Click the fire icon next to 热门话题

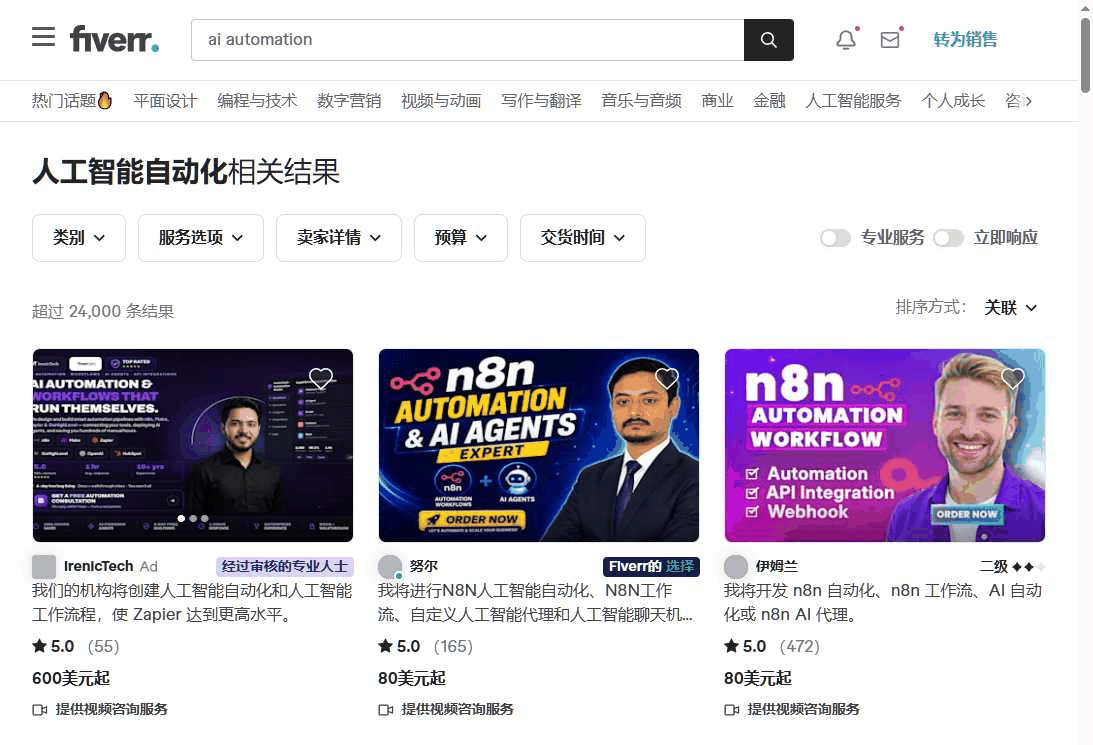(105, 101)
